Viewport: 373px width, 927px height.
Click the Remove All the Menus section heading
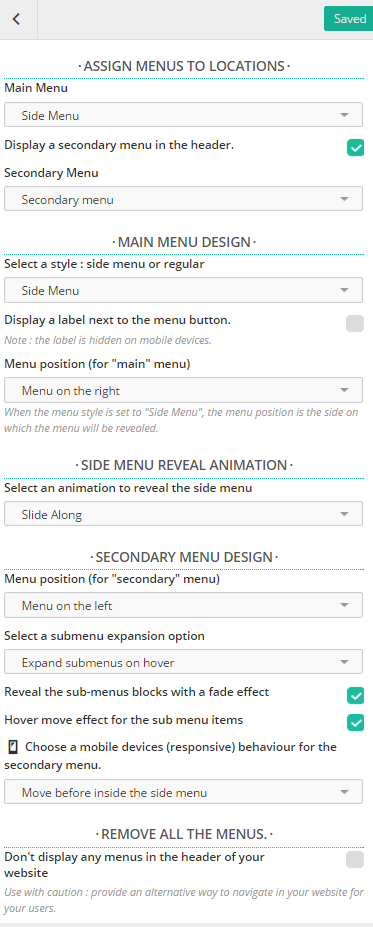point(184,834)
